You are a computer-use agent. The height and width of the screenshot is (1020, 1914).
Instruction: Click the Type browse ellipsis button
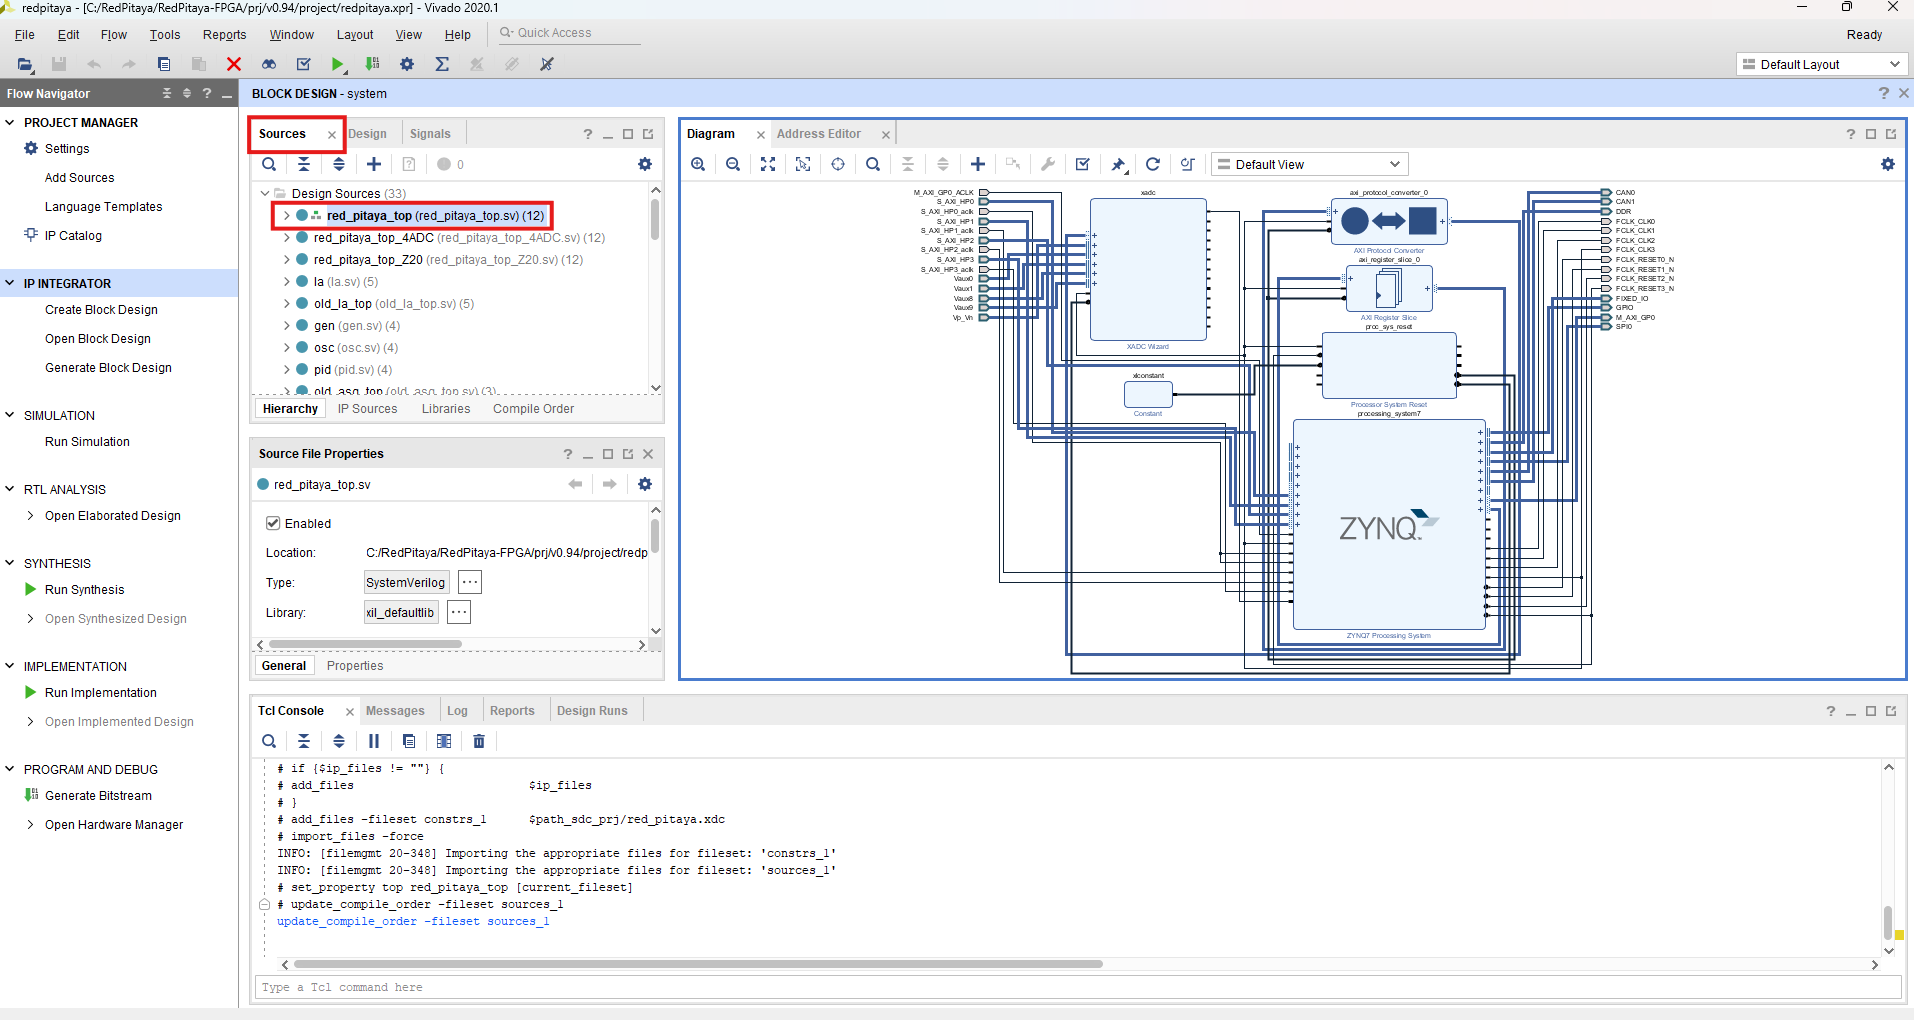[x=470, y=582]
